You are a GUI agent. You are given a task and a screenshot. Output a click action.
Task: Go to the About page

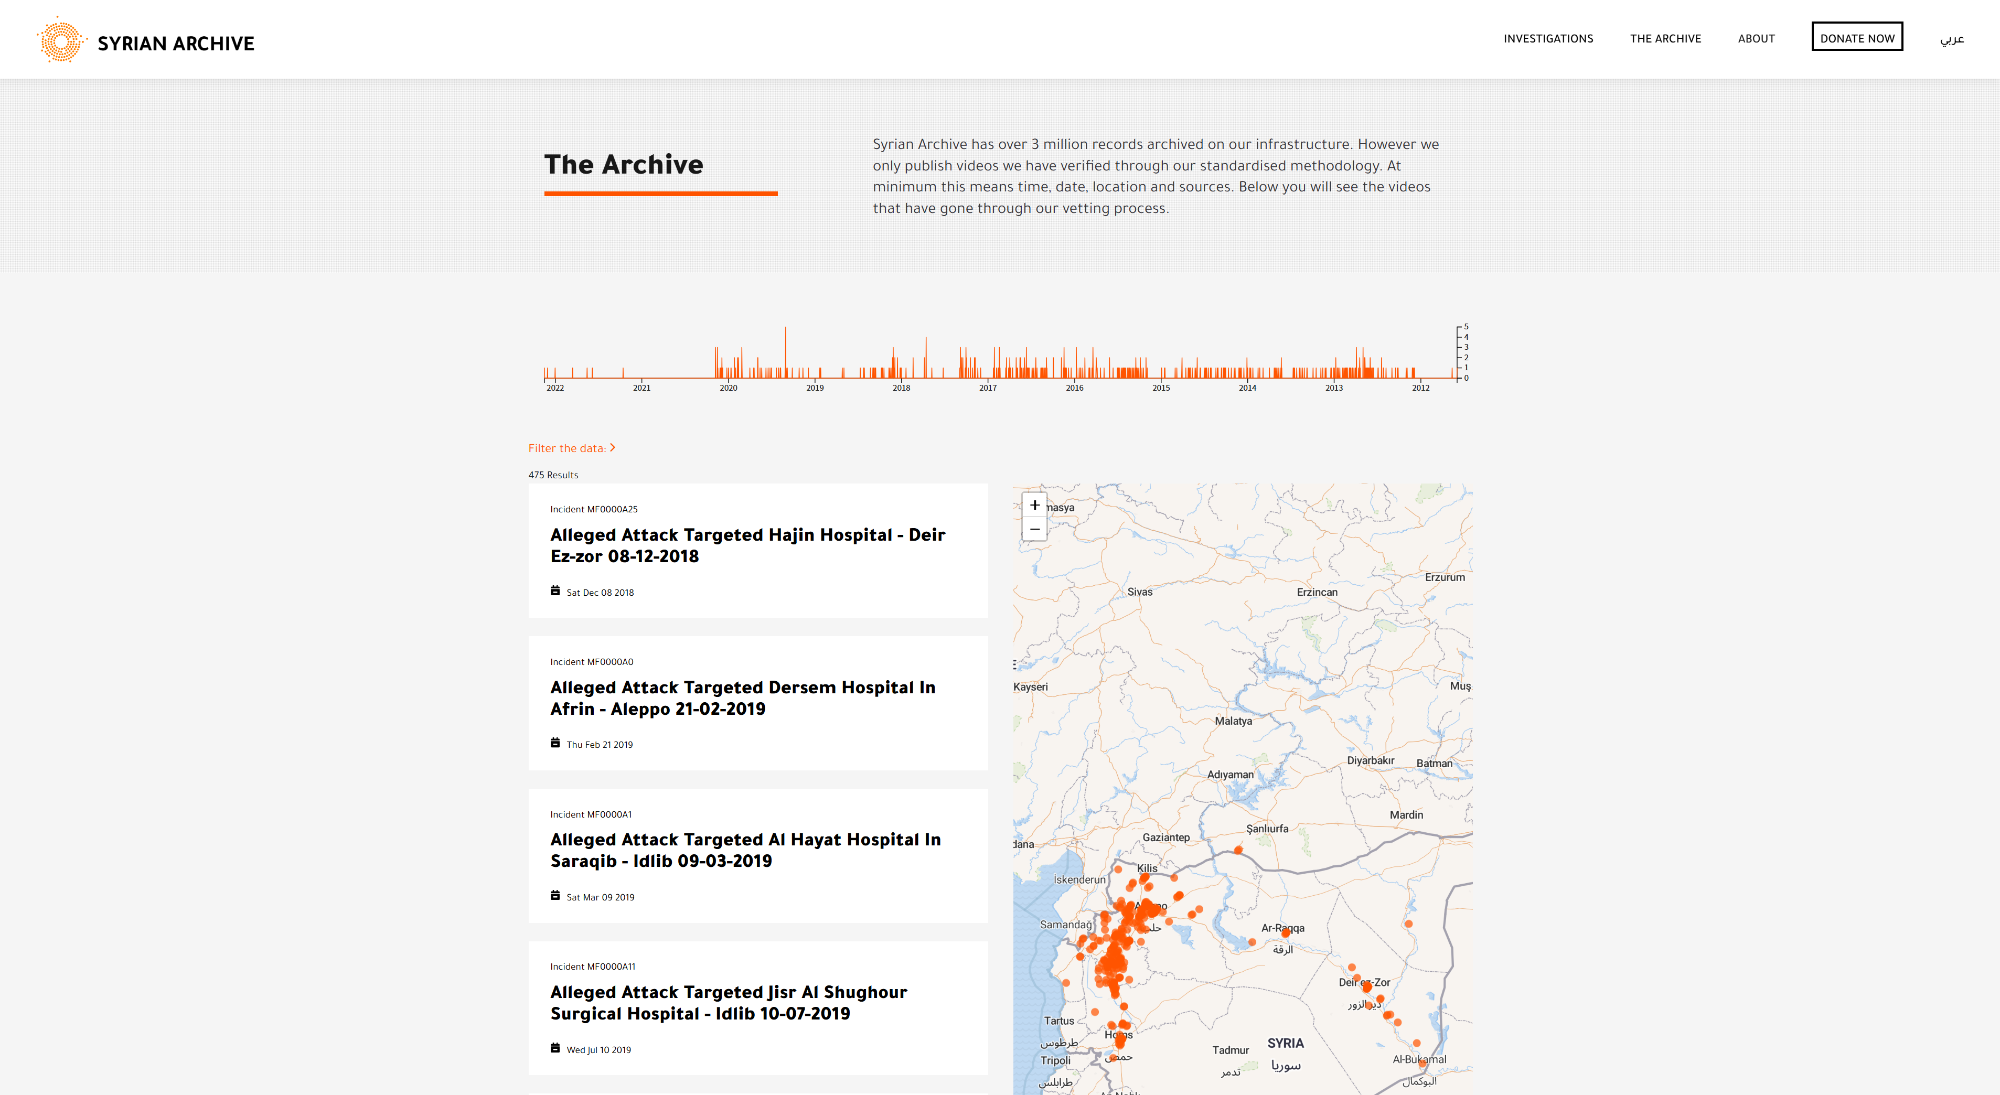click(1756, 39)
